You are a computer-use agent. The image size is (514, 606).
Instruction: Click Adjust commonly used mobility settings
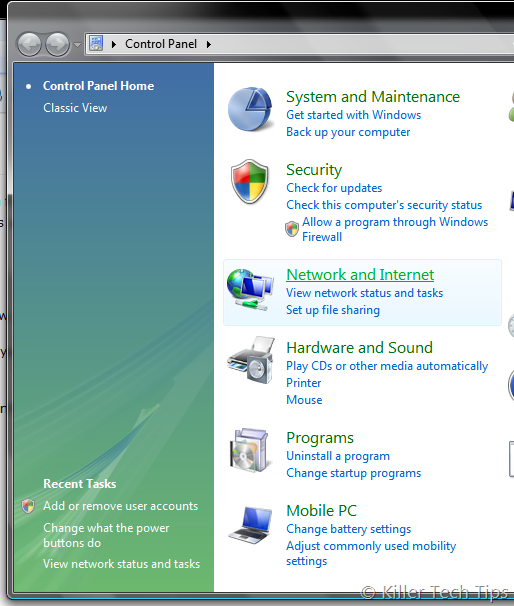371,553
